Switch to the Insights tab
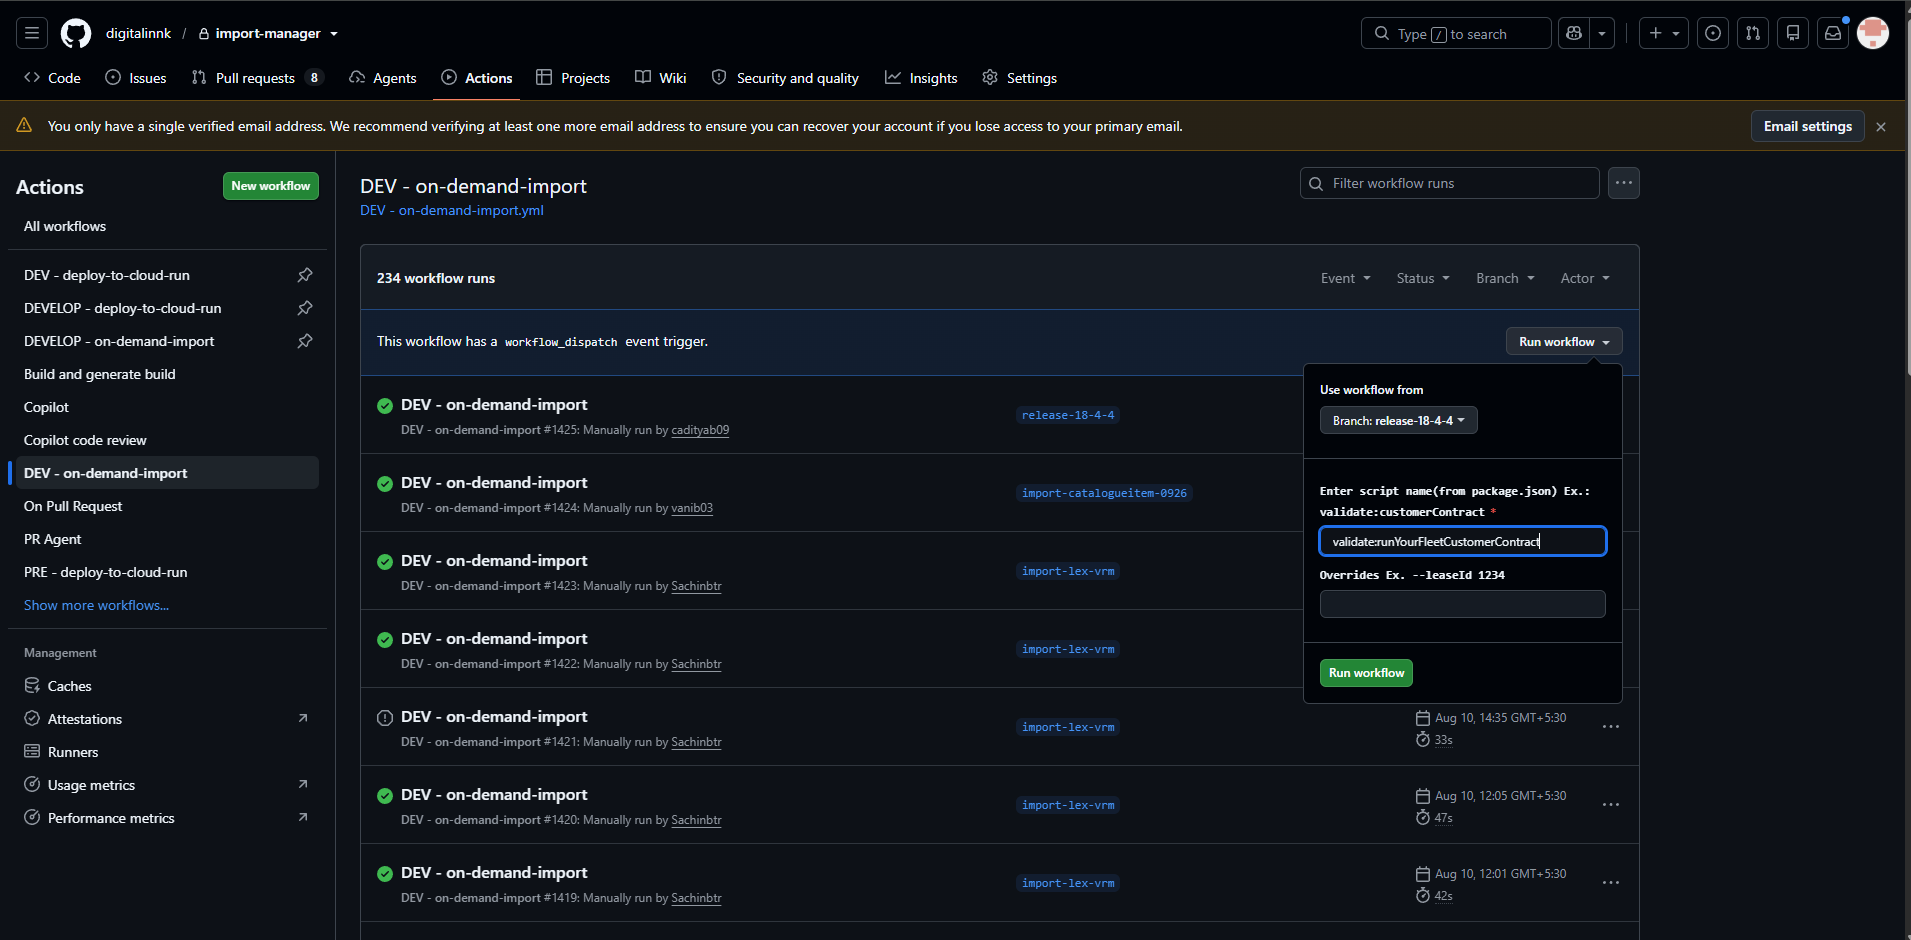This screenshot has height=940, width=1911. click(921, 78)
